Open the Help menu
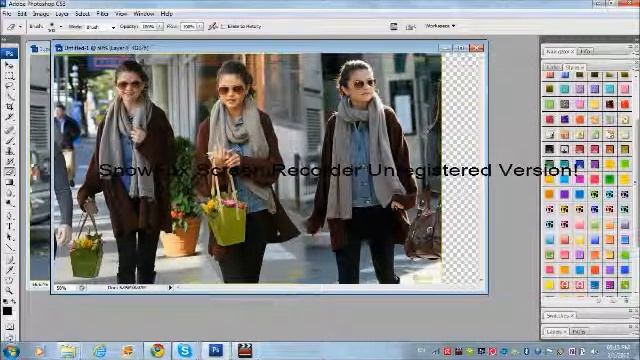640x360 pixels. pyautogui.click(x=167, y=14)
